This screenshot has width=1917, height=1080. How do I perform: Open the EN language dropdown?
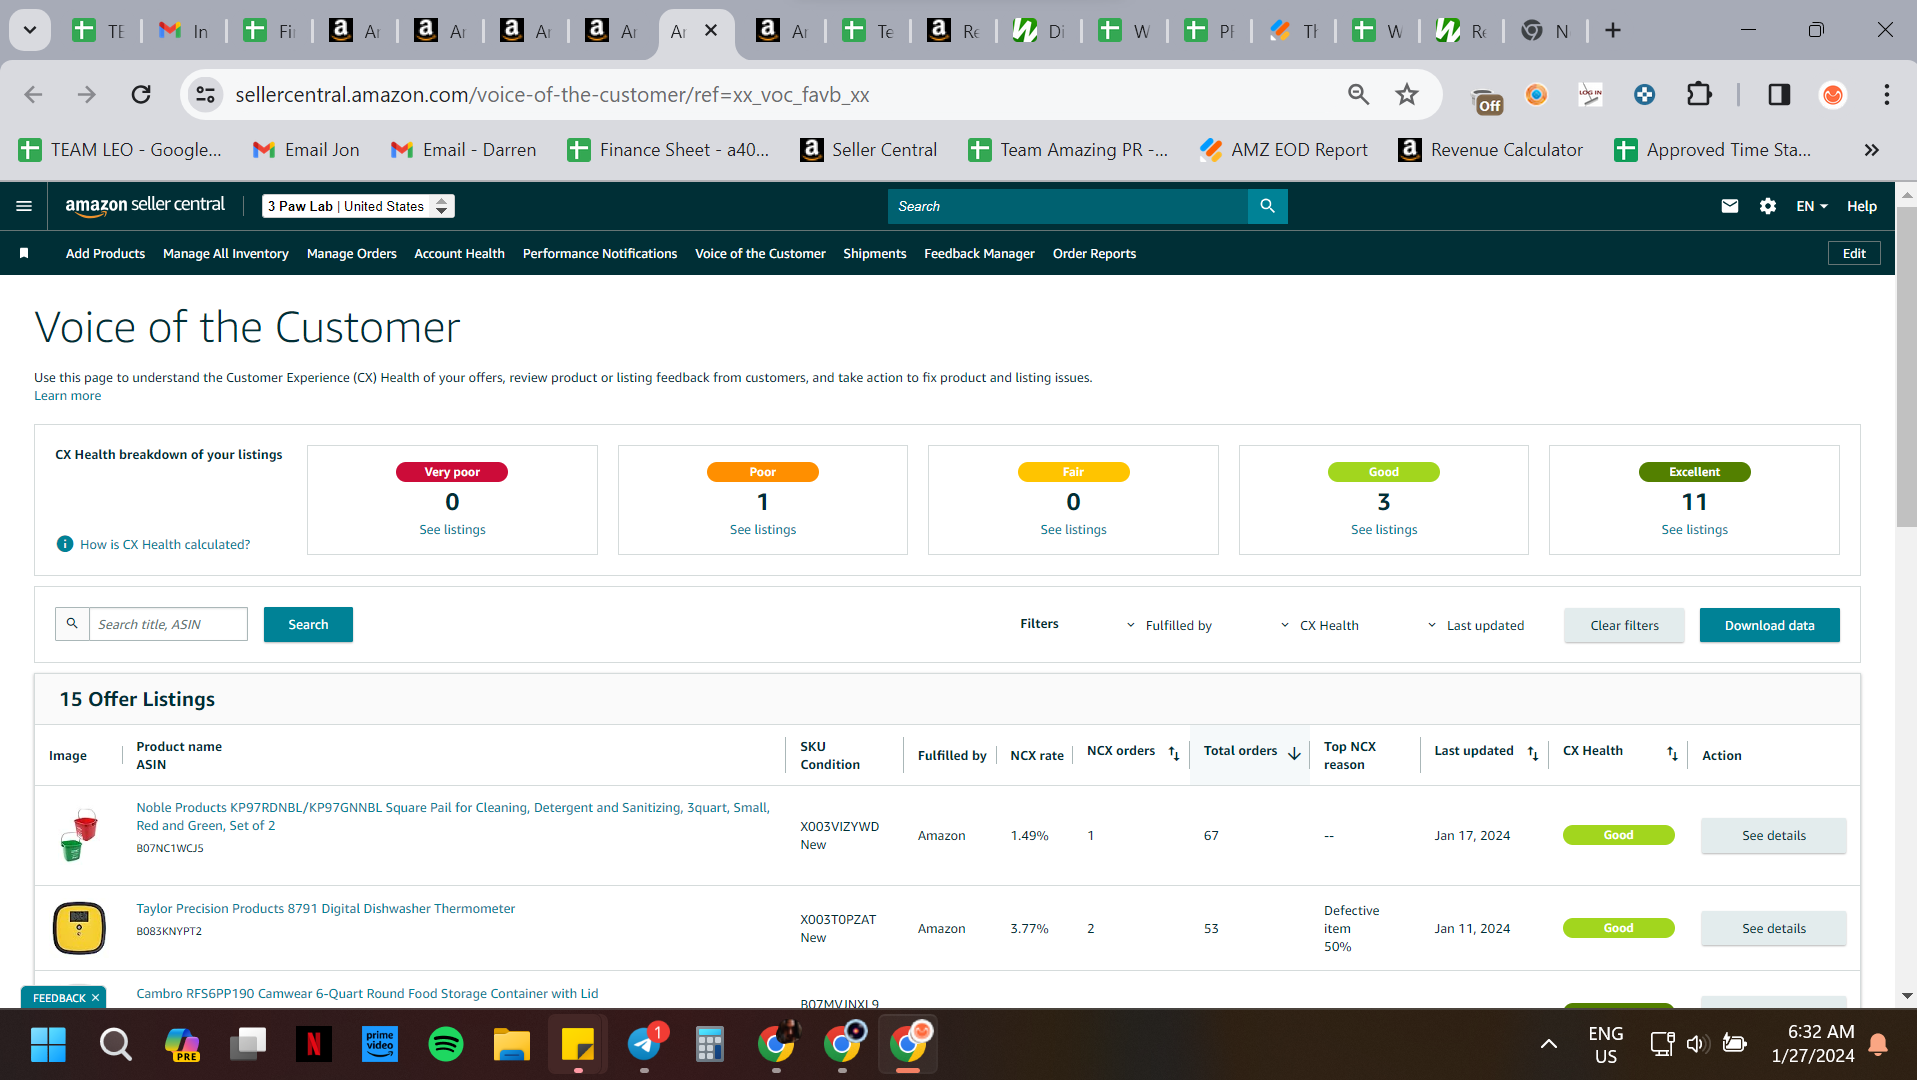point(1811,206)
